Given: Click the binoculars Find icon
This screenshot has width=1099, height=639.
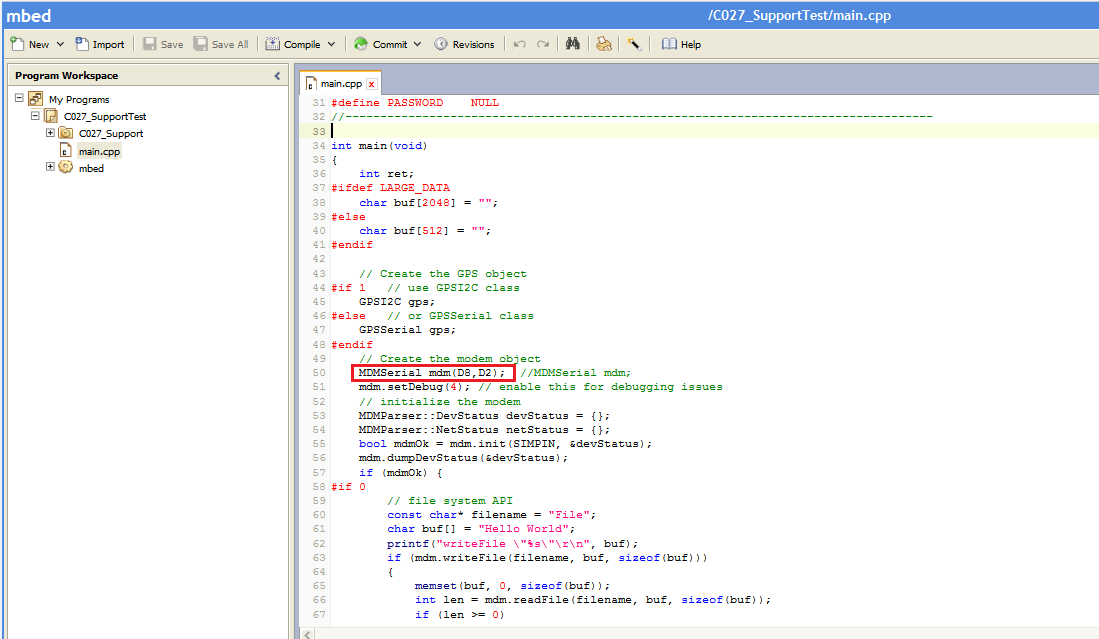Looking at the screenshot, I should point(574,44).
